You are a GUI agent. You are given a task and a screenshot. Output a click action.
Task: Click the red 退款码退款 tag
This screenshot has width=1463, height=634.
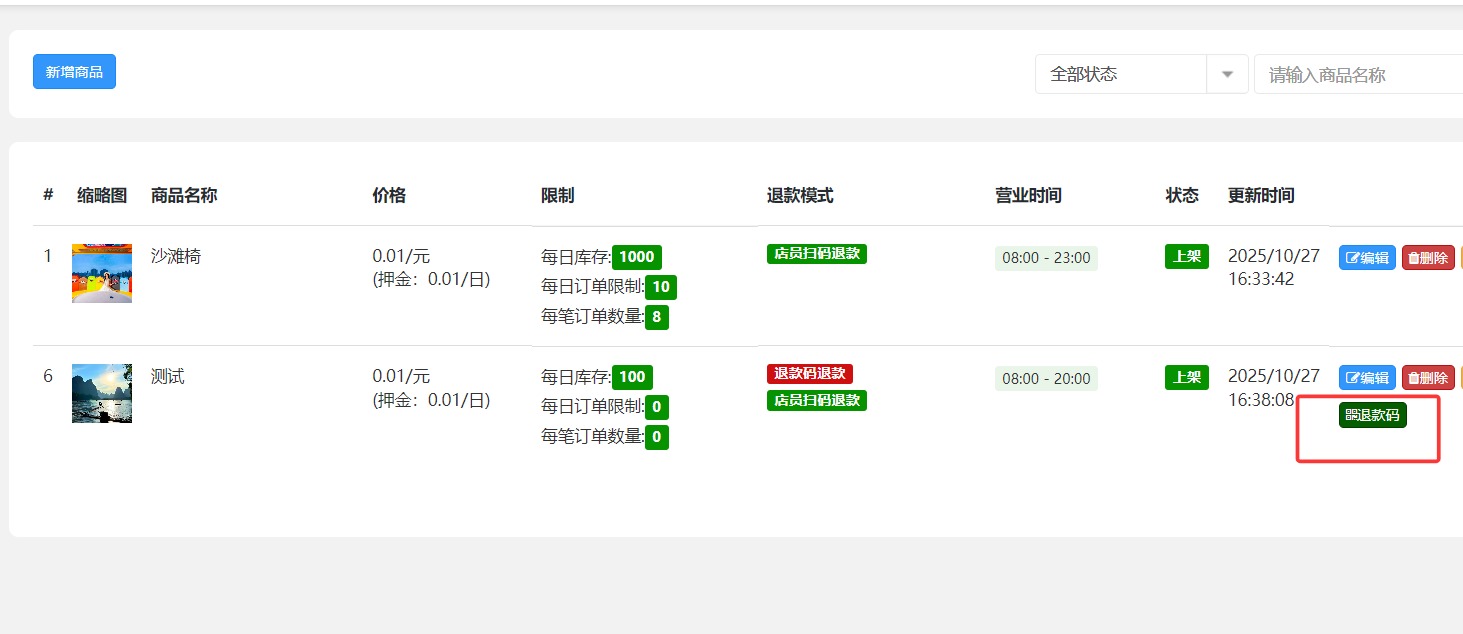tap(809, 374)
